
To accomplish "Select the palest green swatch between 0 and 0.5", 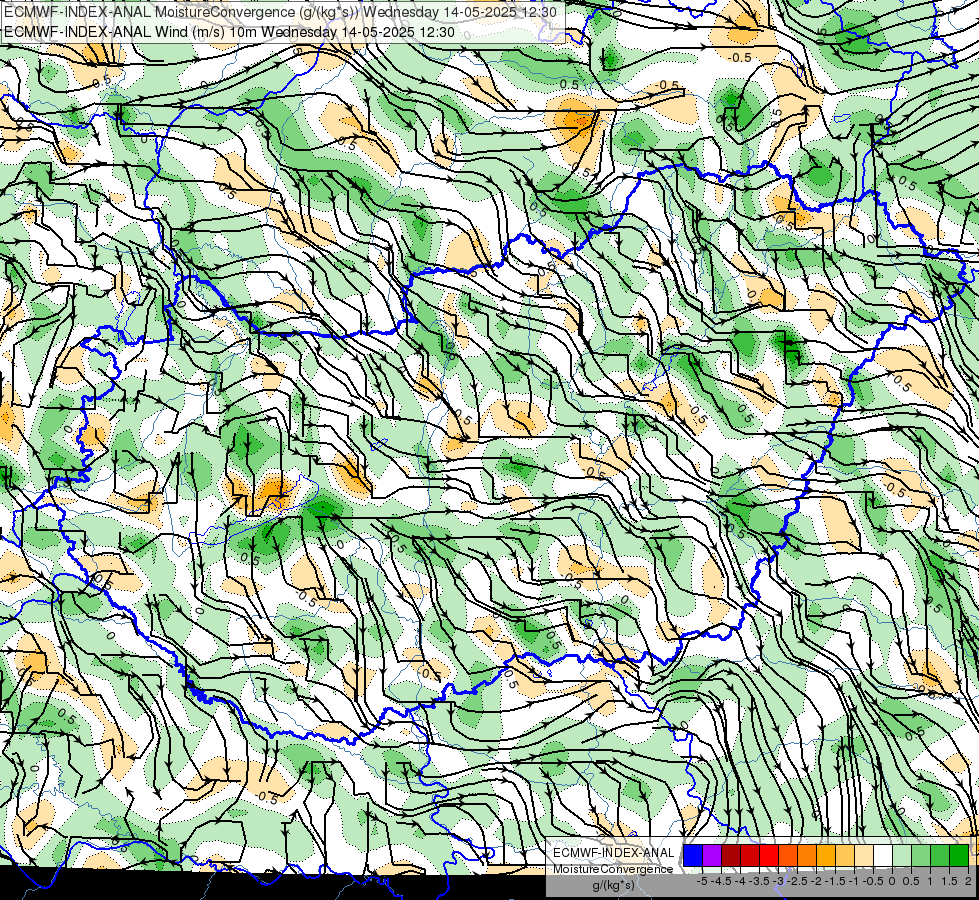I will click(x=902, y=855).
